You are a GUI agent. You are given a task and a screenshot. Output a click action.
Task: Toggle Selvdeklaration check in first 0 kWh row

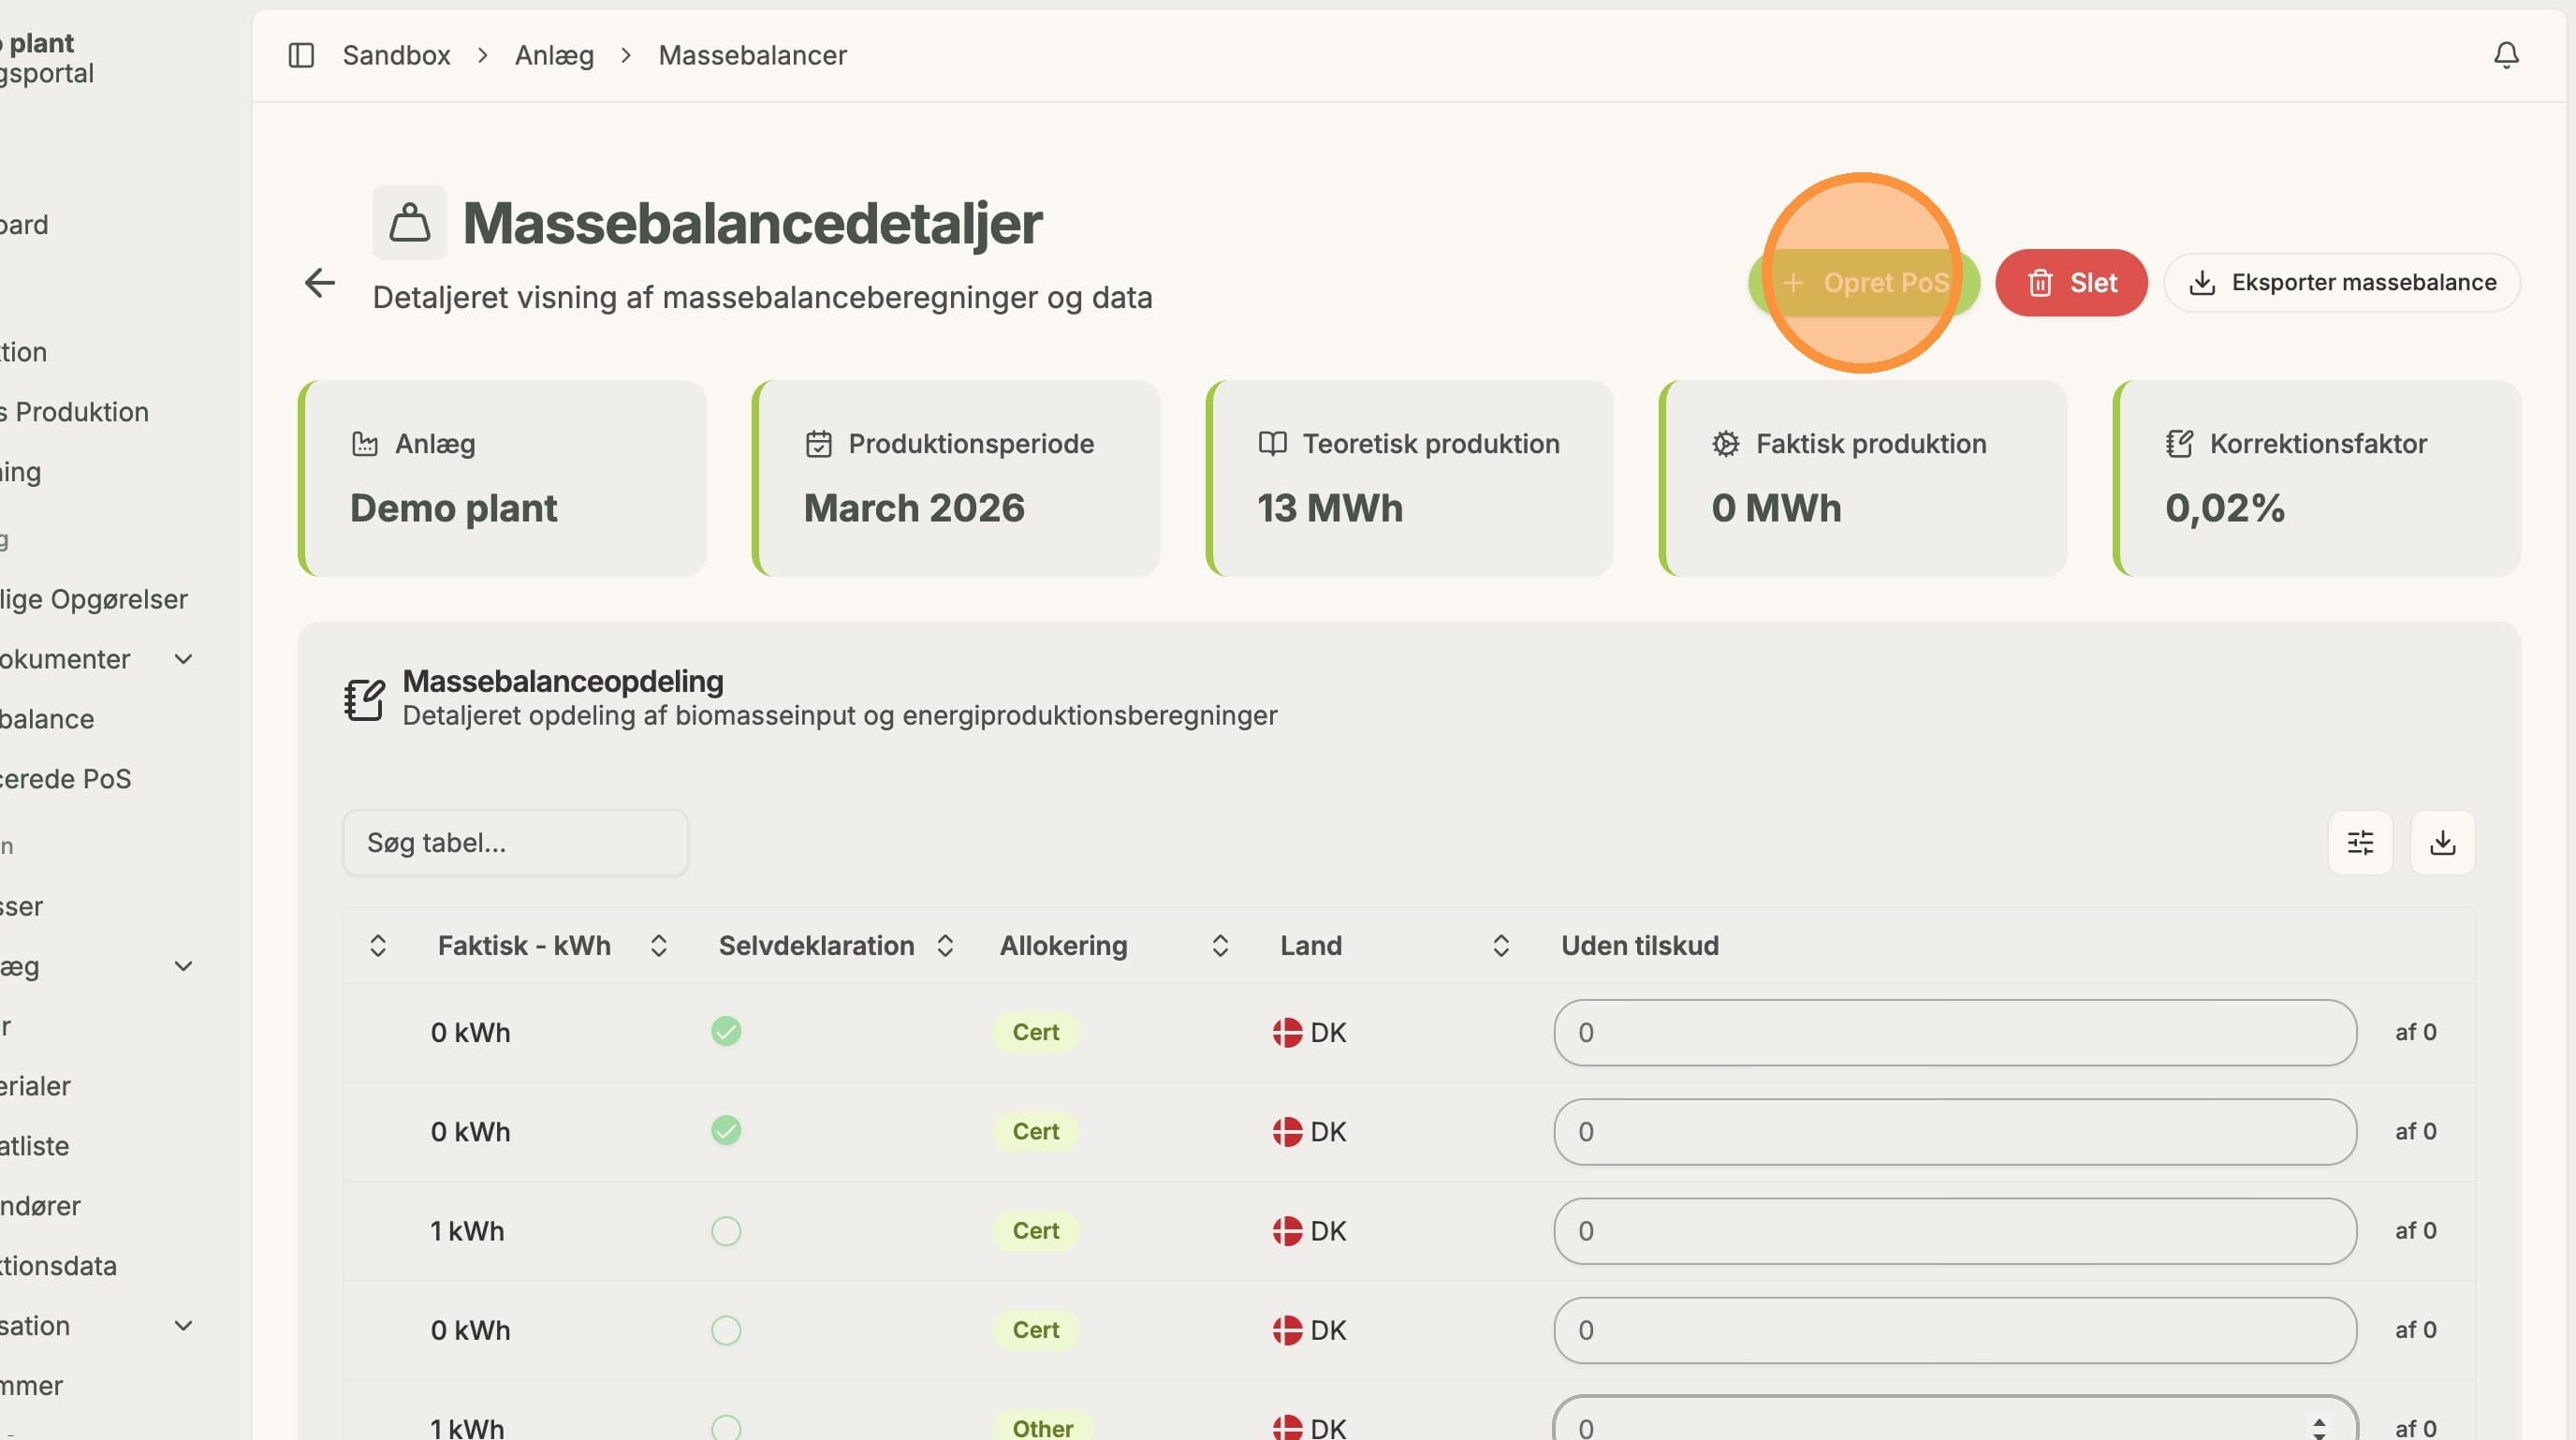[726, 1031]
